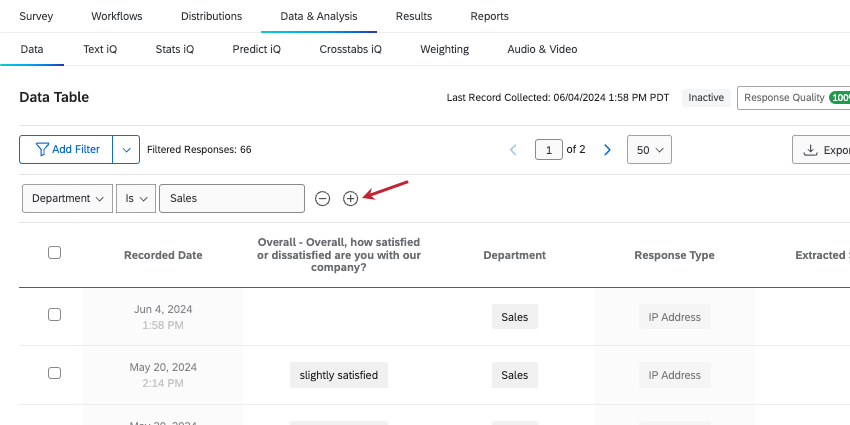
Task: Click the Sales filter value field
Action: tap(232, 198)
